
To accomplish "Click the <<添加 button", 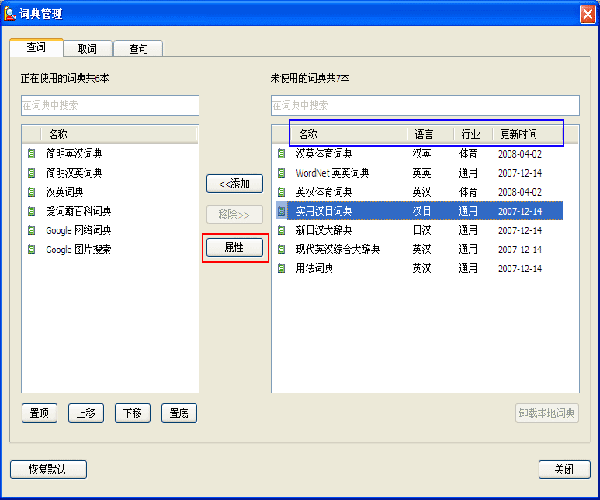I will click(x=234, y=184).
